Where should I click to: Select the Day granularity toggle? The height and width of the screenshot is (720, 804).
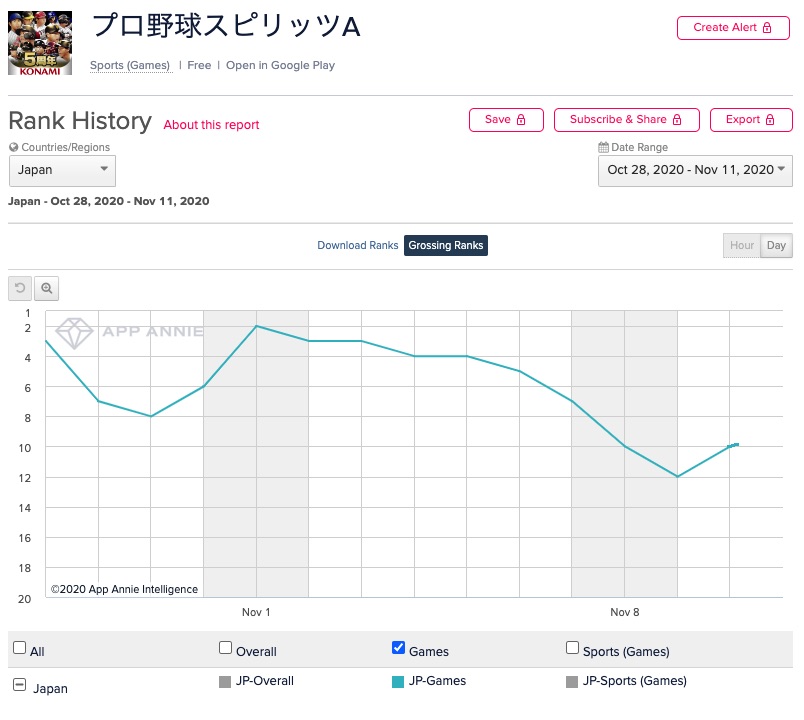pos(776,246)
